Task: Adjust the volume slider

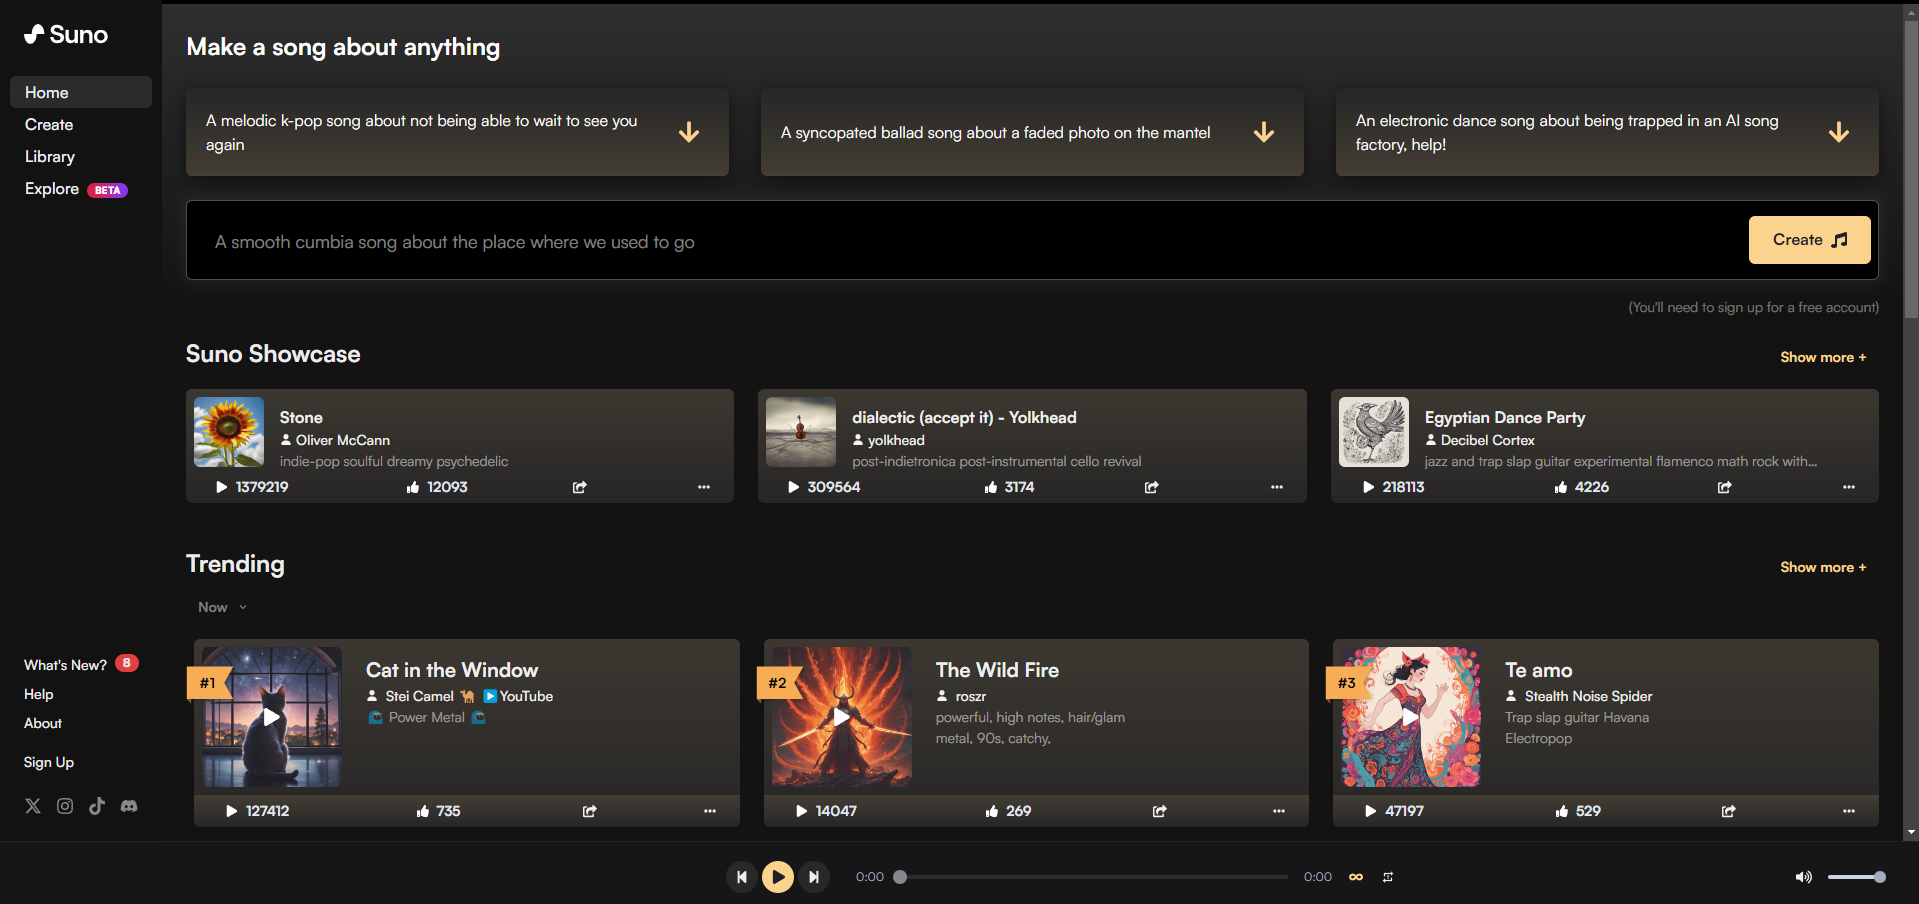Action: [x=1856, y=877]
